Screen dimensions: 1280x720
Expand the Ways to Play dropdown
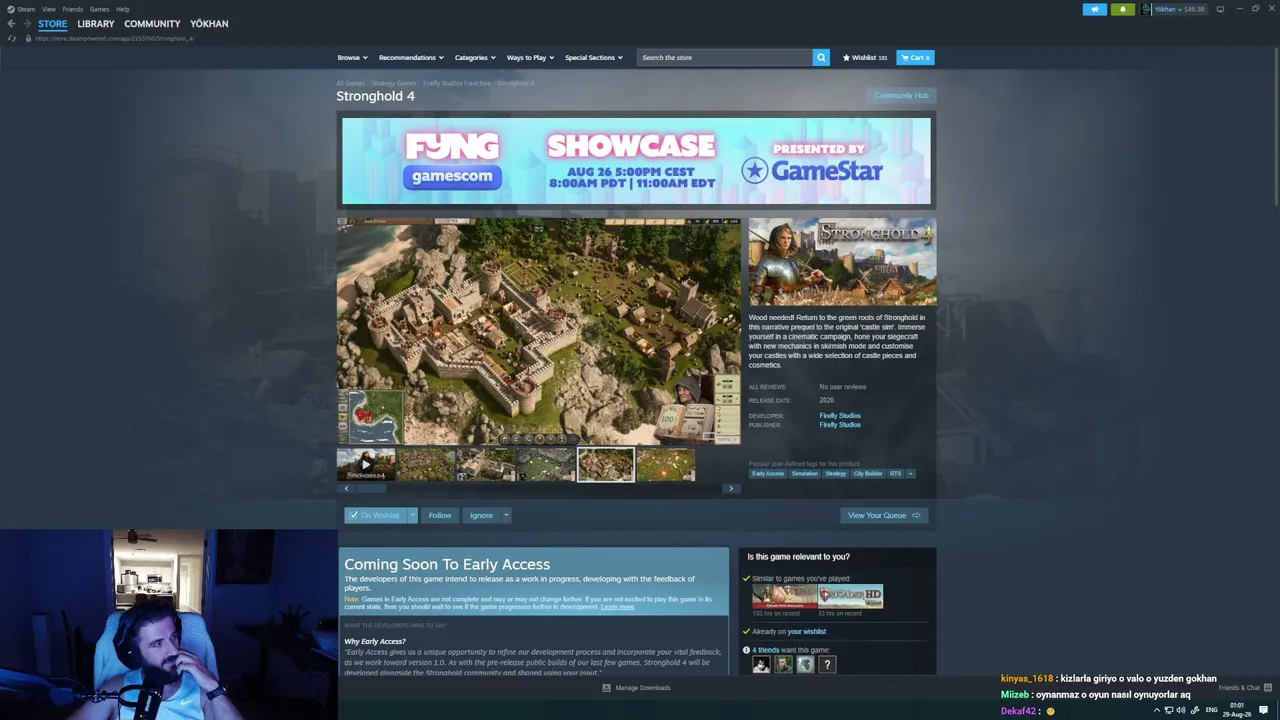click(x=530, y=58)
